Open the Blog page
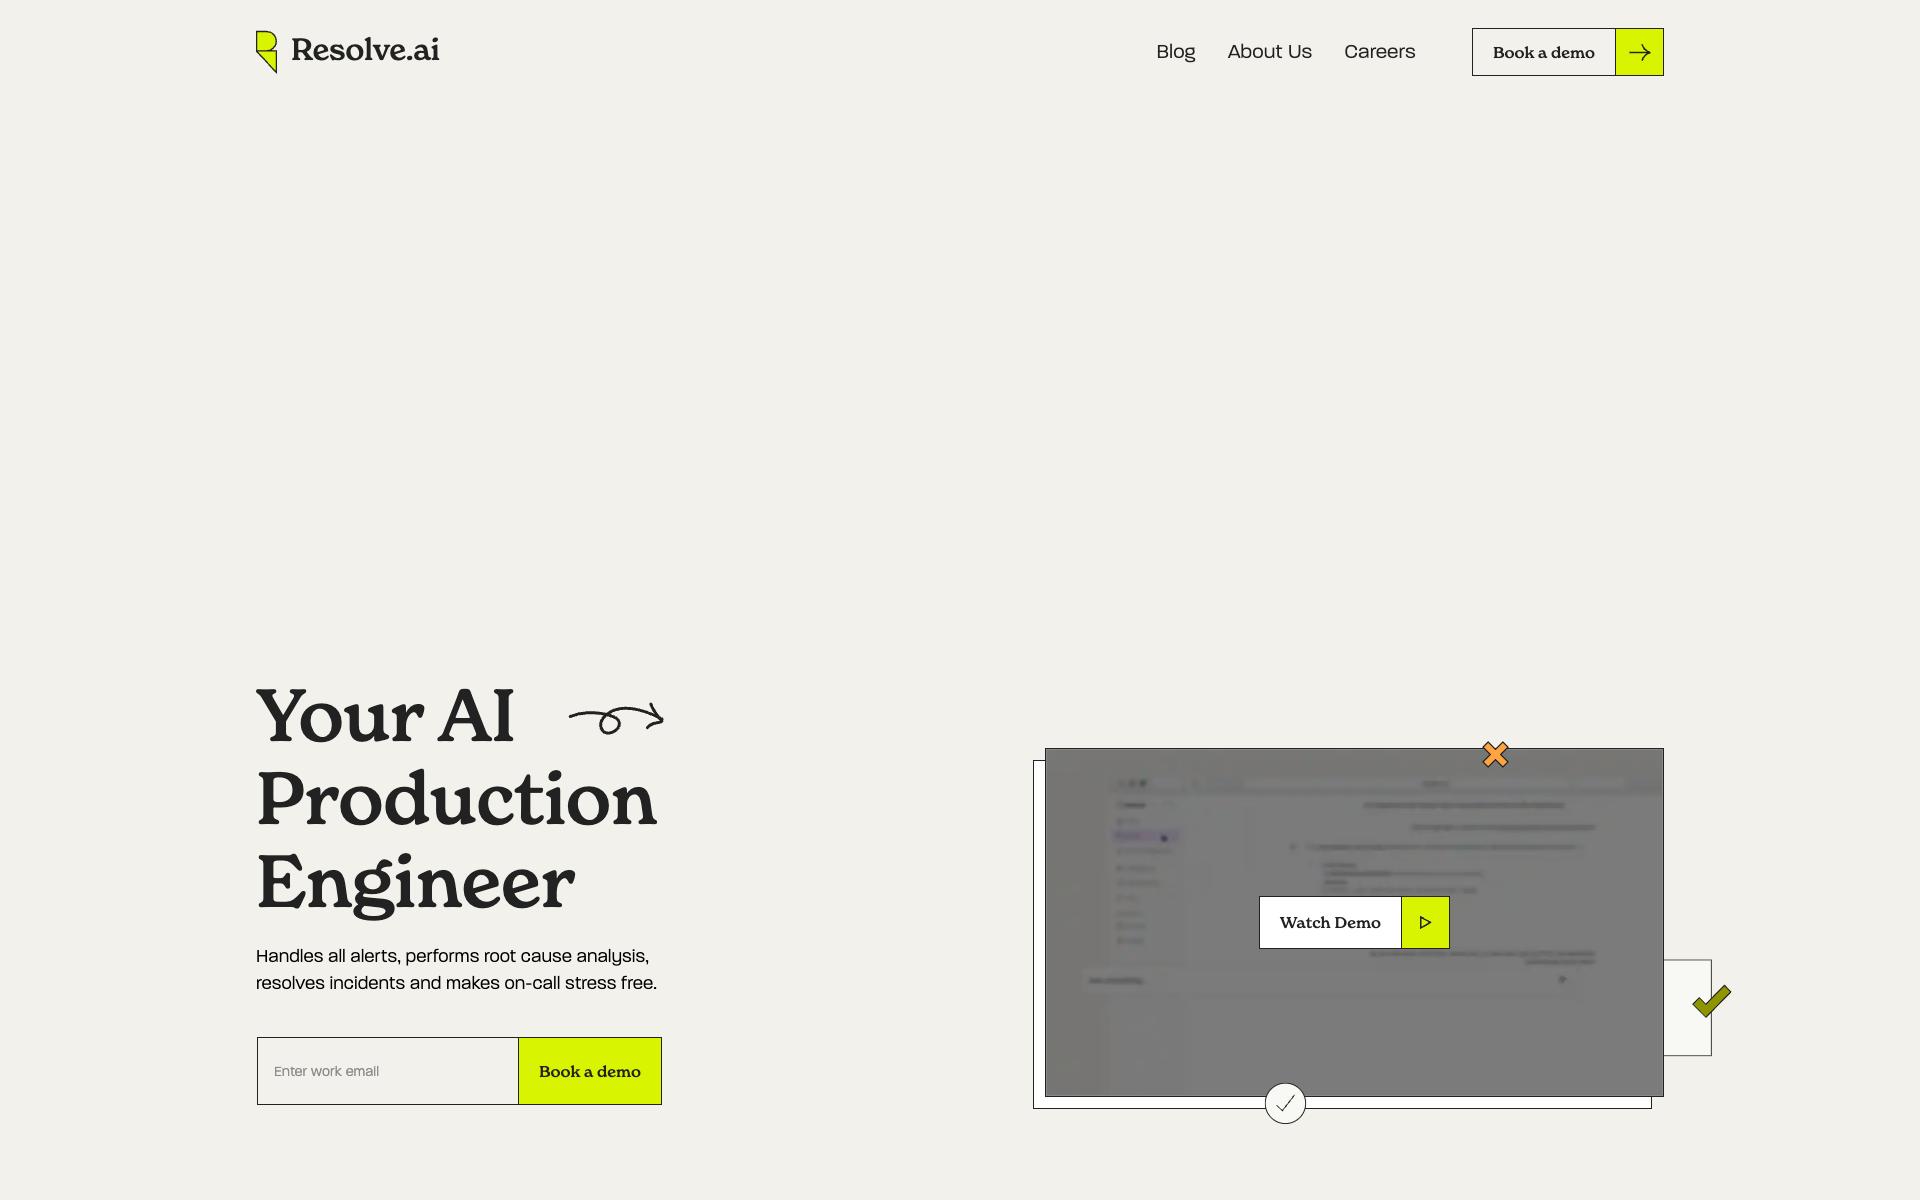The width and height of the screenshot is (1920, 1200). 1175,52
